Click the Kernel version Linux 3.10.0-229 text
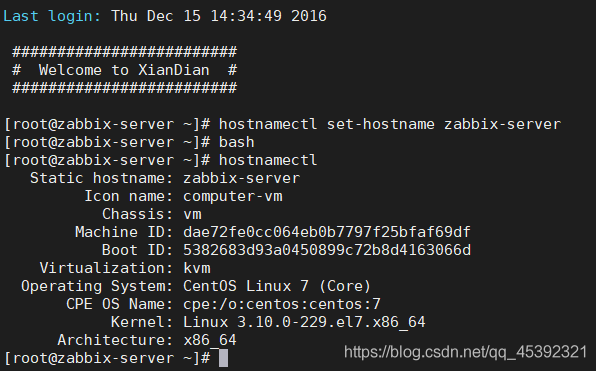596x371 pixels. [x=304, y=322]
